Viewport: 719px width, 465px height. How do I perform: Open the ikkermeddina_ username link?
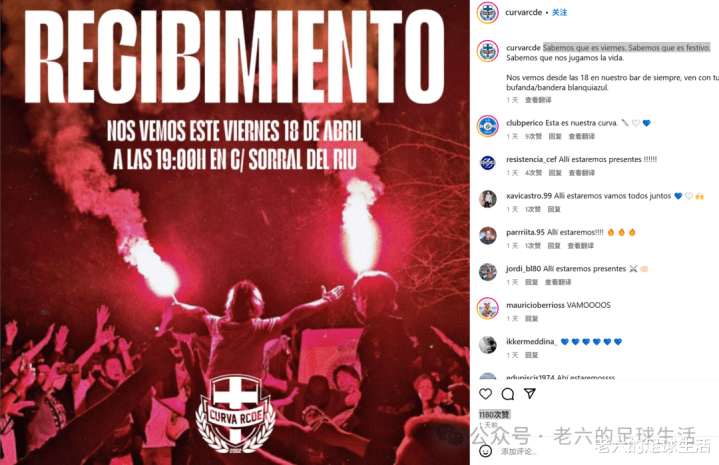[531, 342]
